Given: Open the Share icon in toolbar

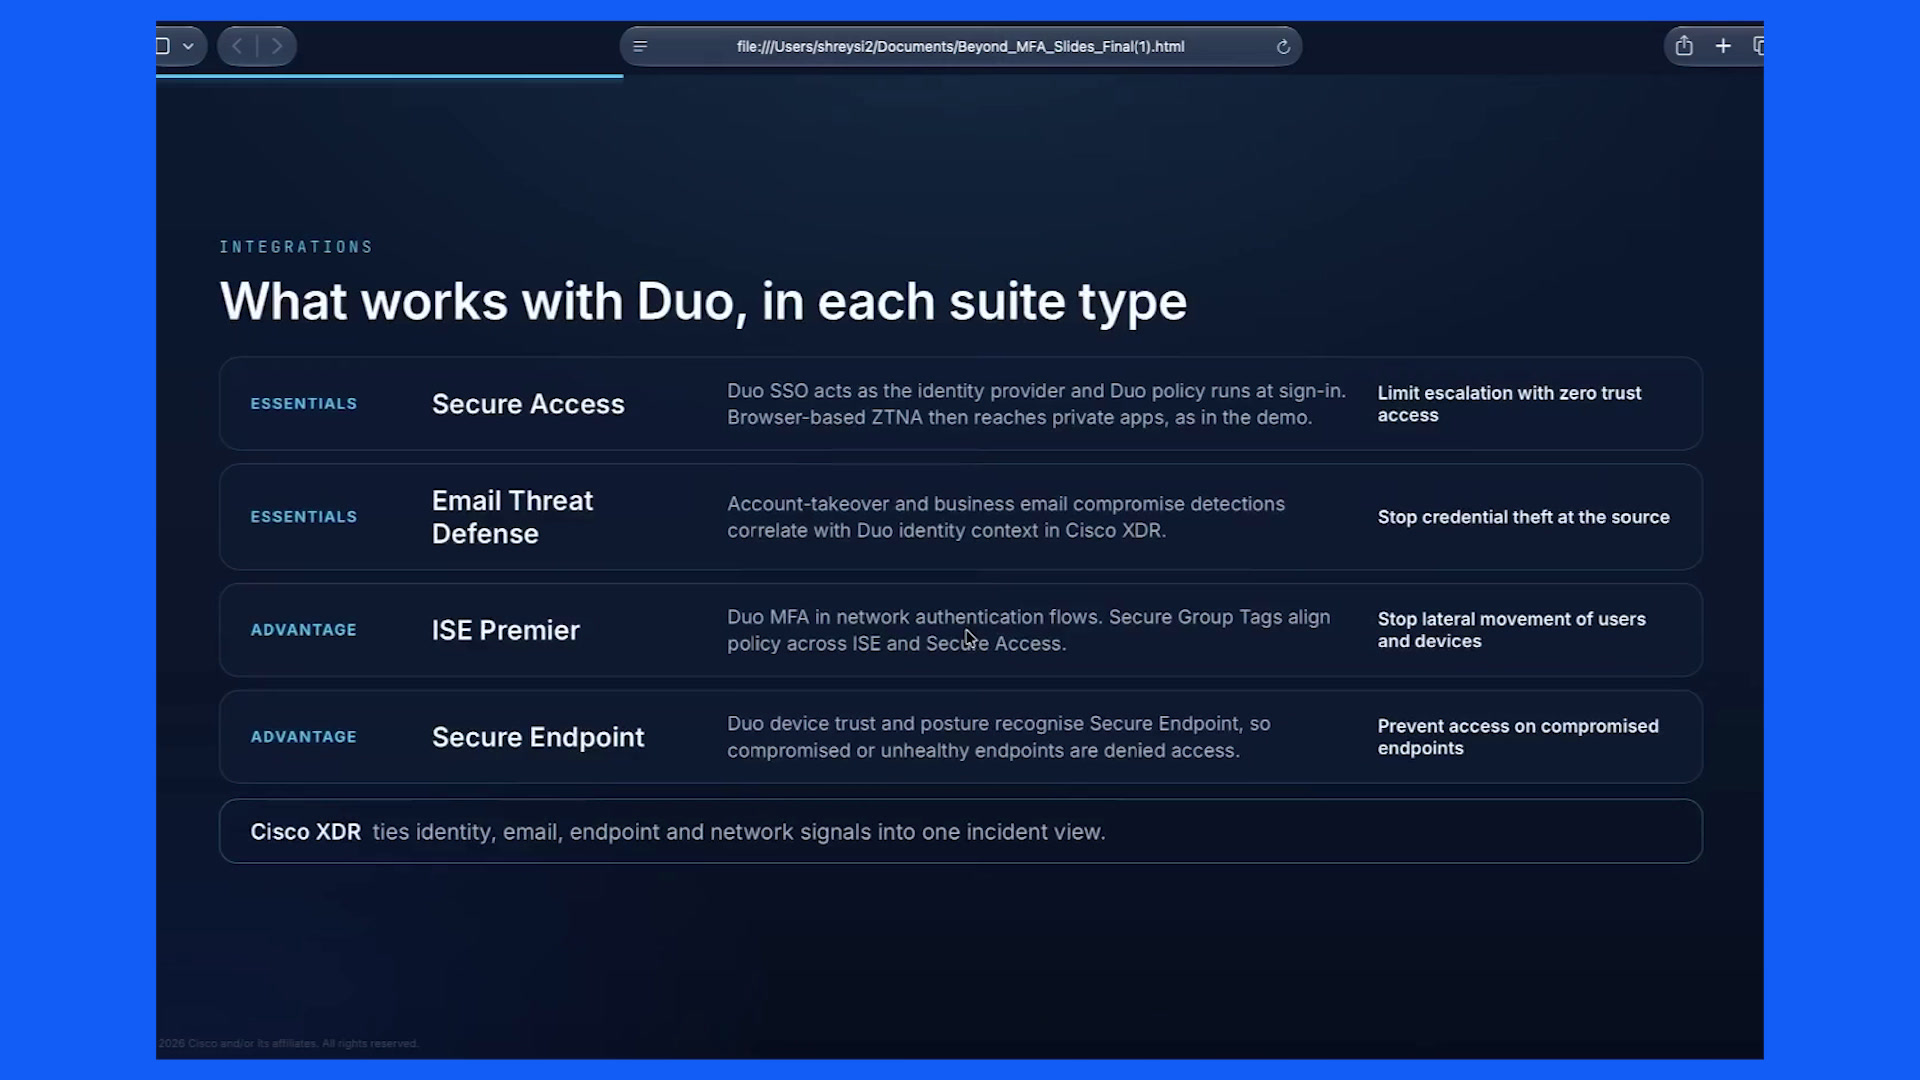Looking at the screenshot, I should coord(1684,46).
